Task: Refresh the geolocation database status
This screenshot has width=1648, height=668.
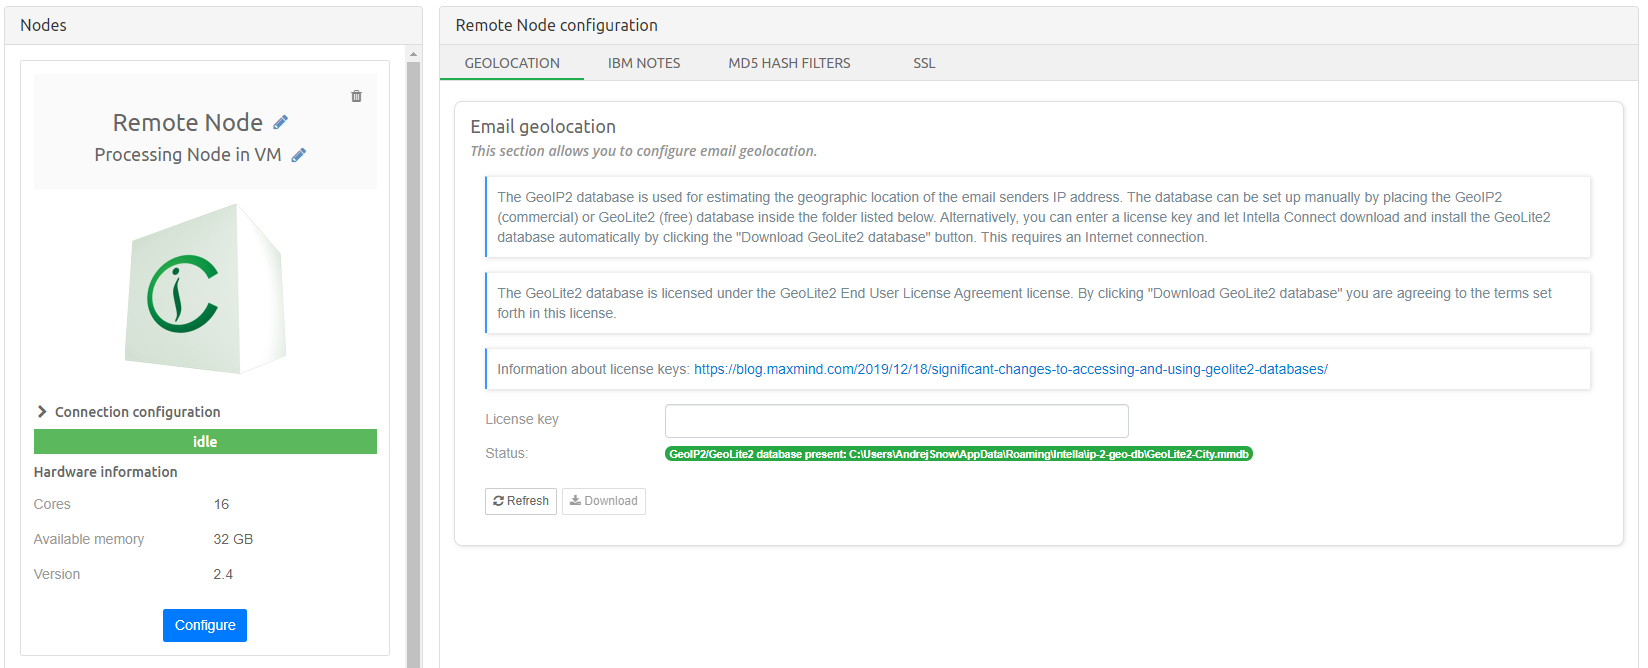Action: [521, 501]
